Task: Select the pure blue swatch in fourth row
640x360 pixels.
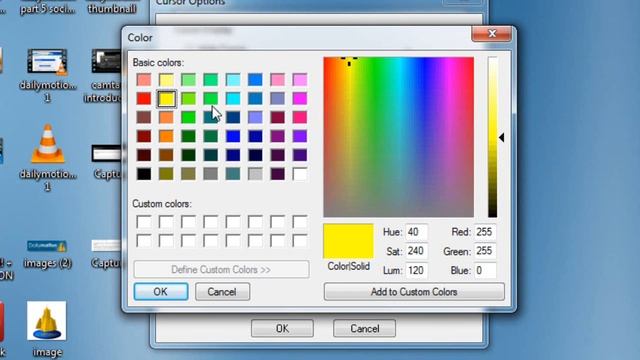Action: coord(233,136)
